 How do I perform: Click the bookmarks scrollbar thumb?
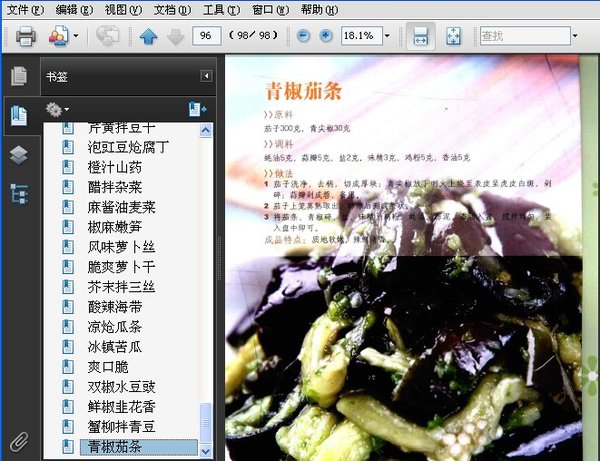point(205,422)
